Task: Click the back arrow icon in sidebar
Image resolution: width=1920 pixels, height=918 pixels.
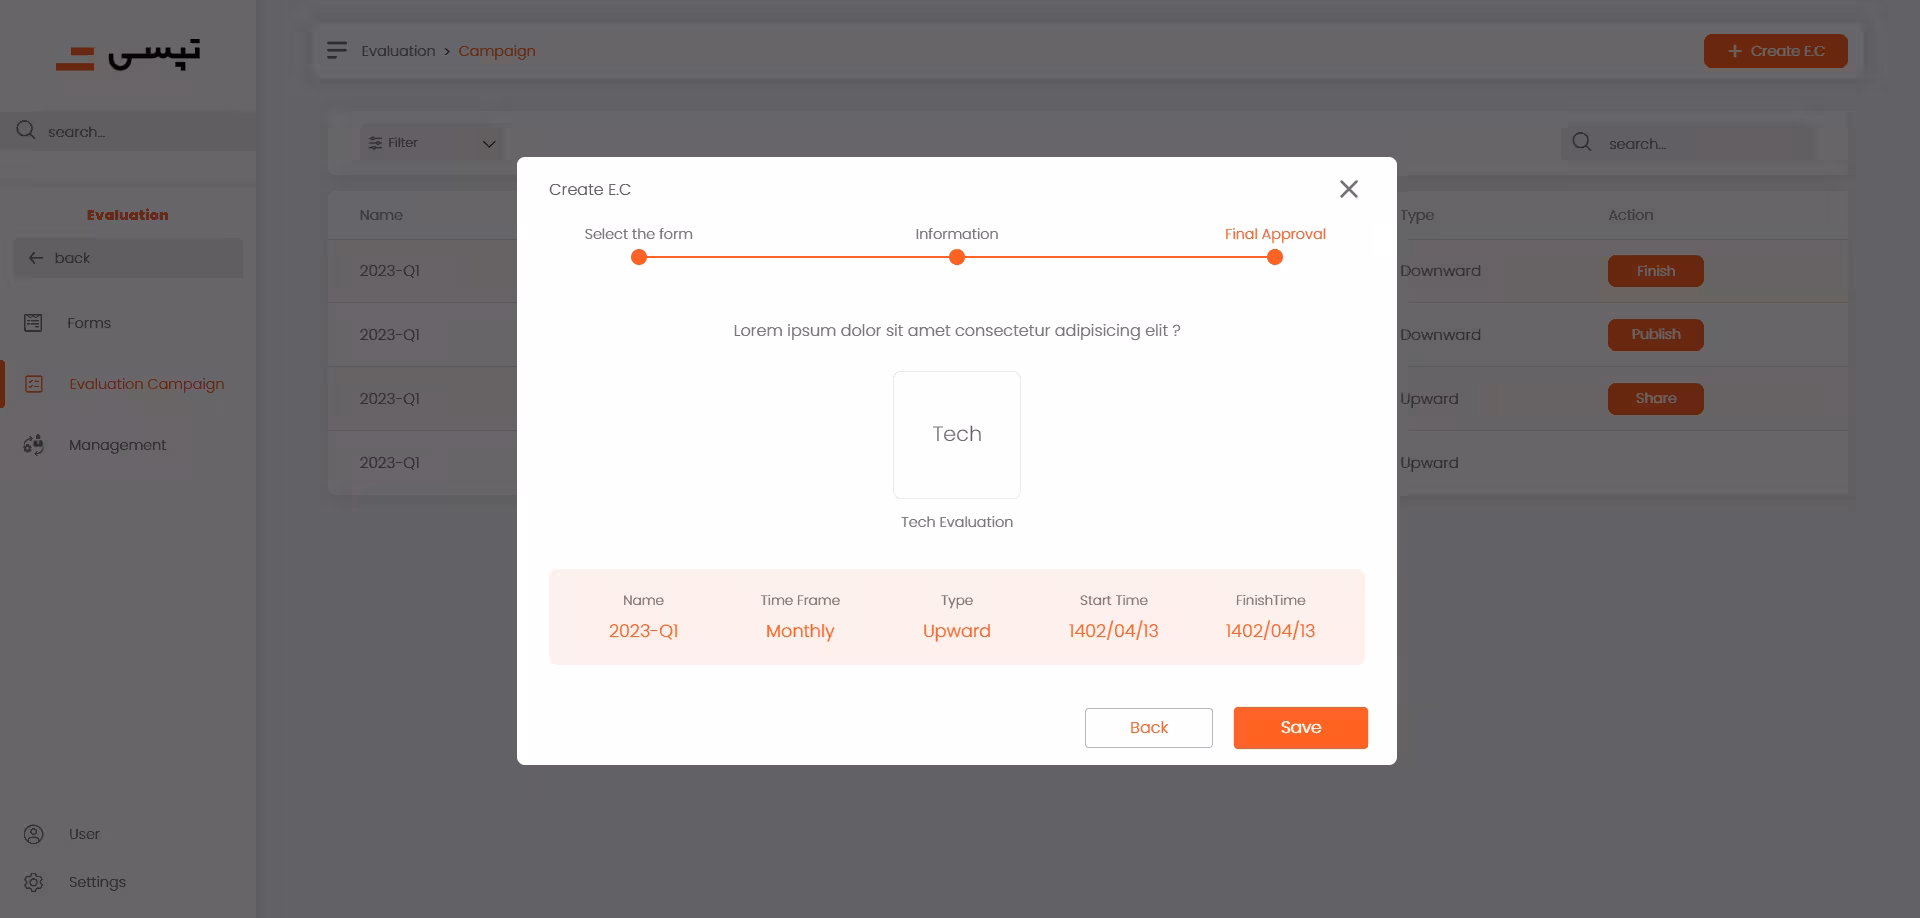Action: [x=36, y=258]
